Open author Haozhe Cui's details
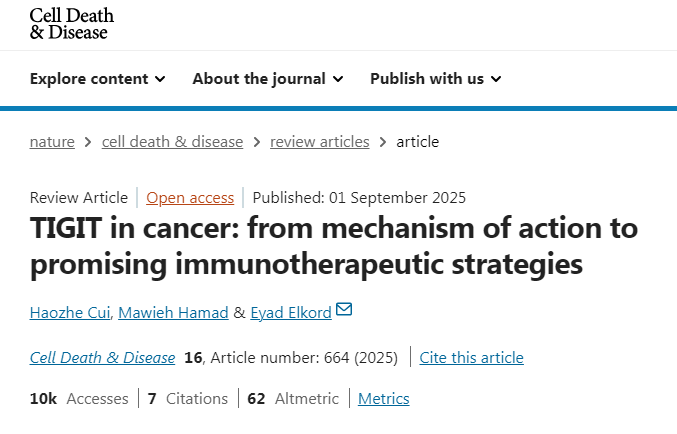The image size is (677, 434). [x=69, y=312]
